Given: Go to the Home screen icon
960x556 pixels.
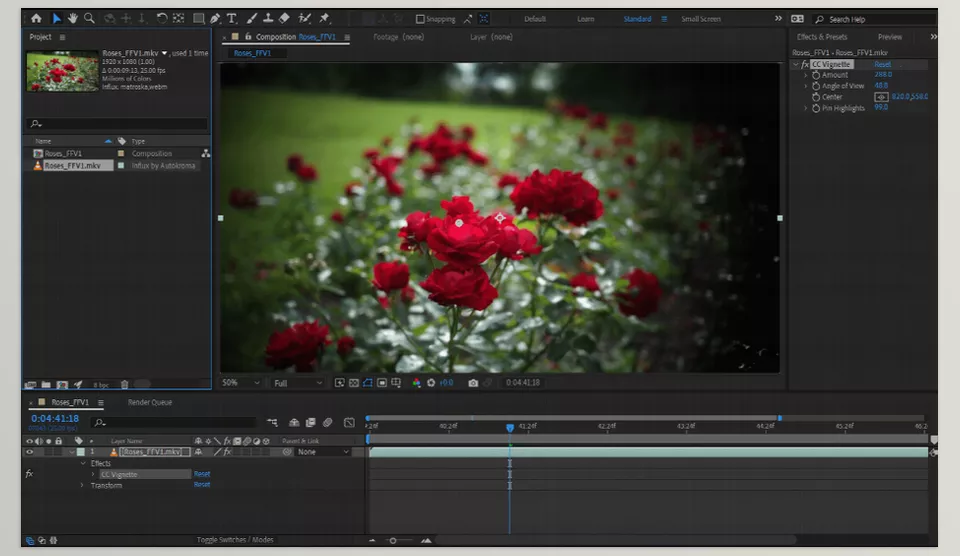Looking at the screenshot, I should pos(36,18).
